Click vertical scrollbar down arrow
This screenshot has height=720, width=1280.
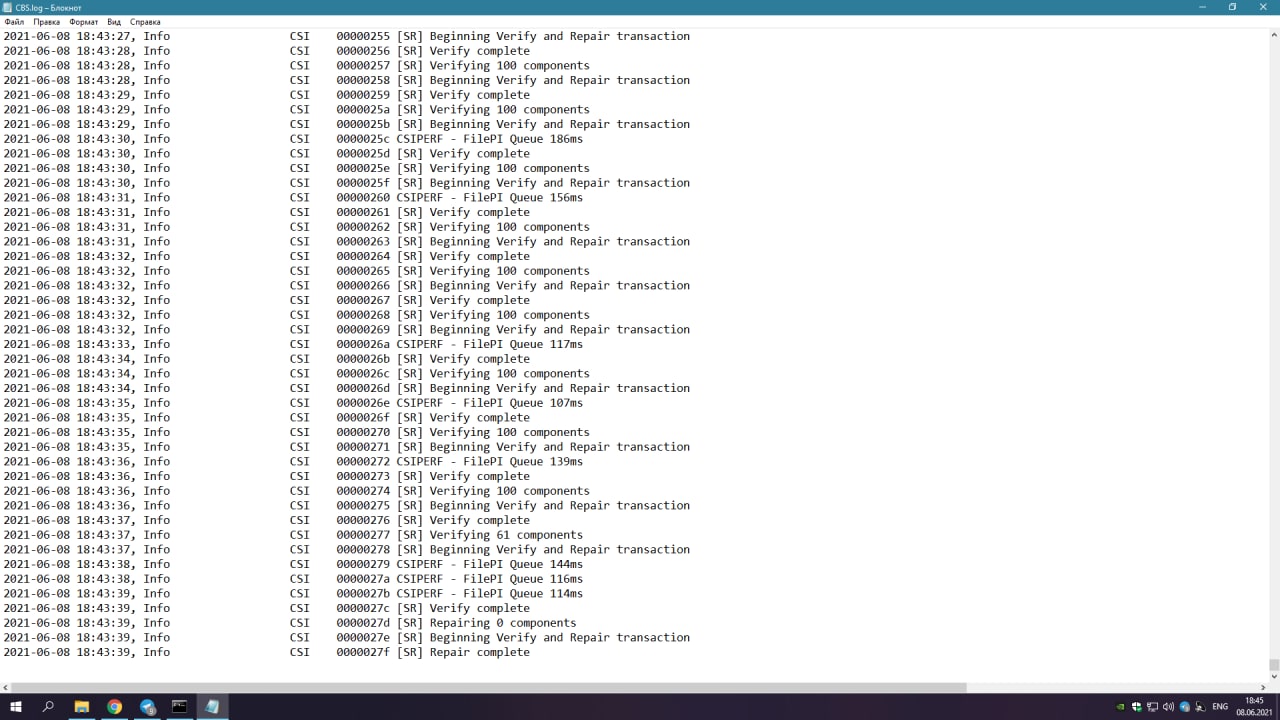(1274, 676)
